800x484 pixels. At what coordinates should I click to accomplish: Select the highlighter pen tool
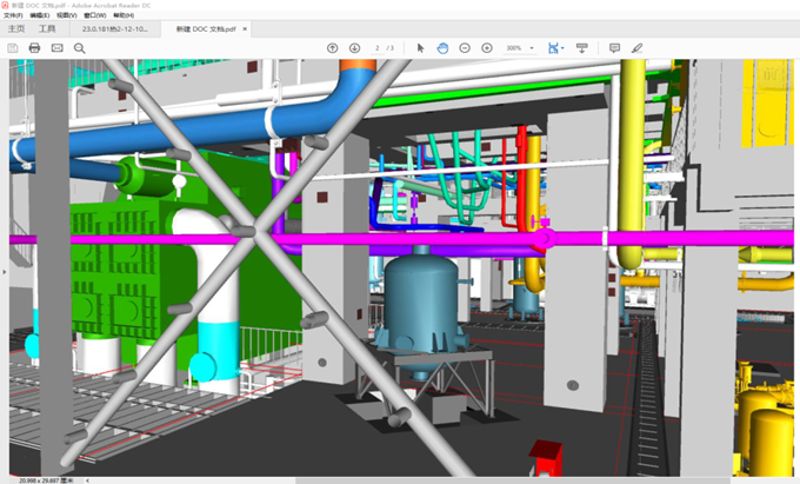pyautogui.click(x=637, y=48)
